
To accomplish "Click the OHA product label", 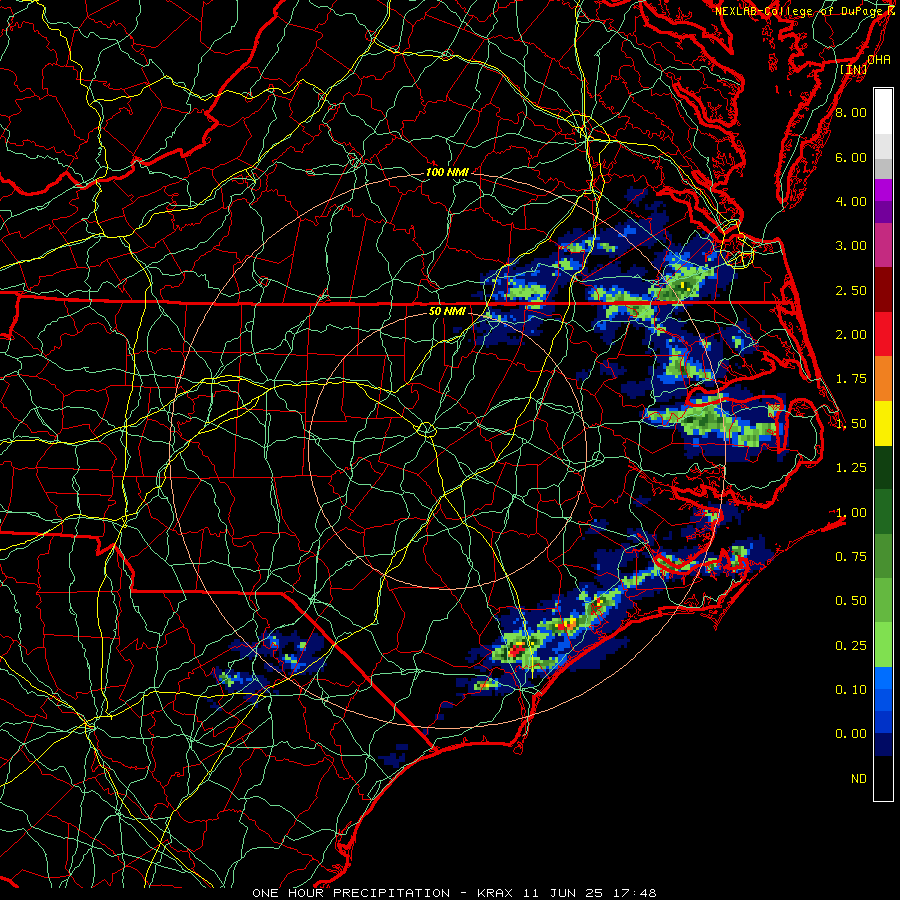I will pos(879,59).
